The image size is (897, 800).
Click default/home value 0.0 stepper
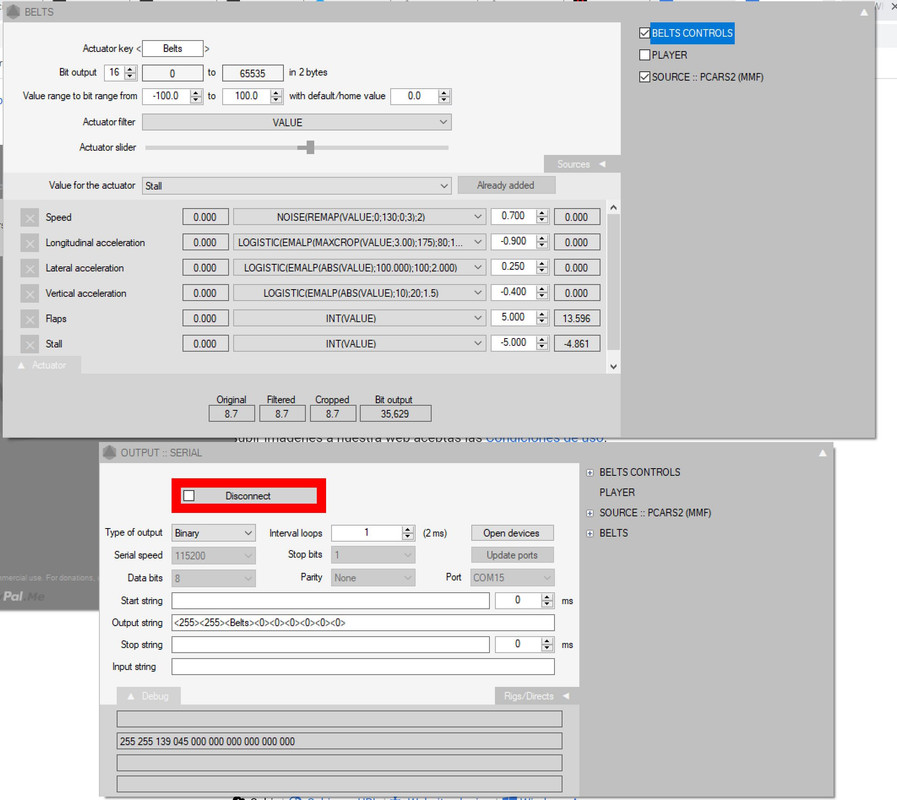pyautogui.click(x=444, y=96)
